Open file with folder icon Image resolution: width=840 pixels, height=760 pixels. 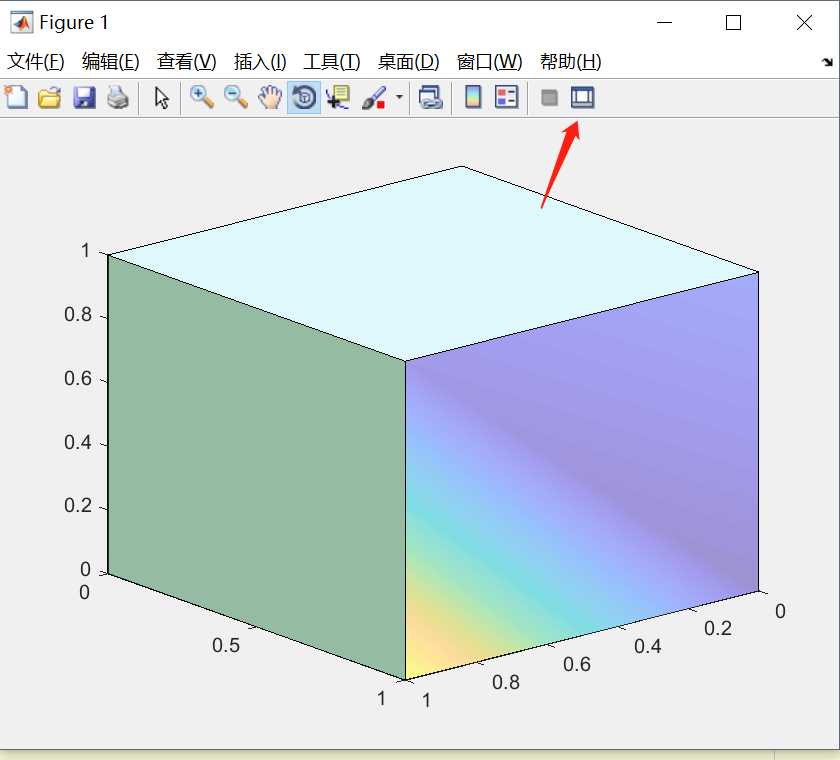tap(50, 98)
